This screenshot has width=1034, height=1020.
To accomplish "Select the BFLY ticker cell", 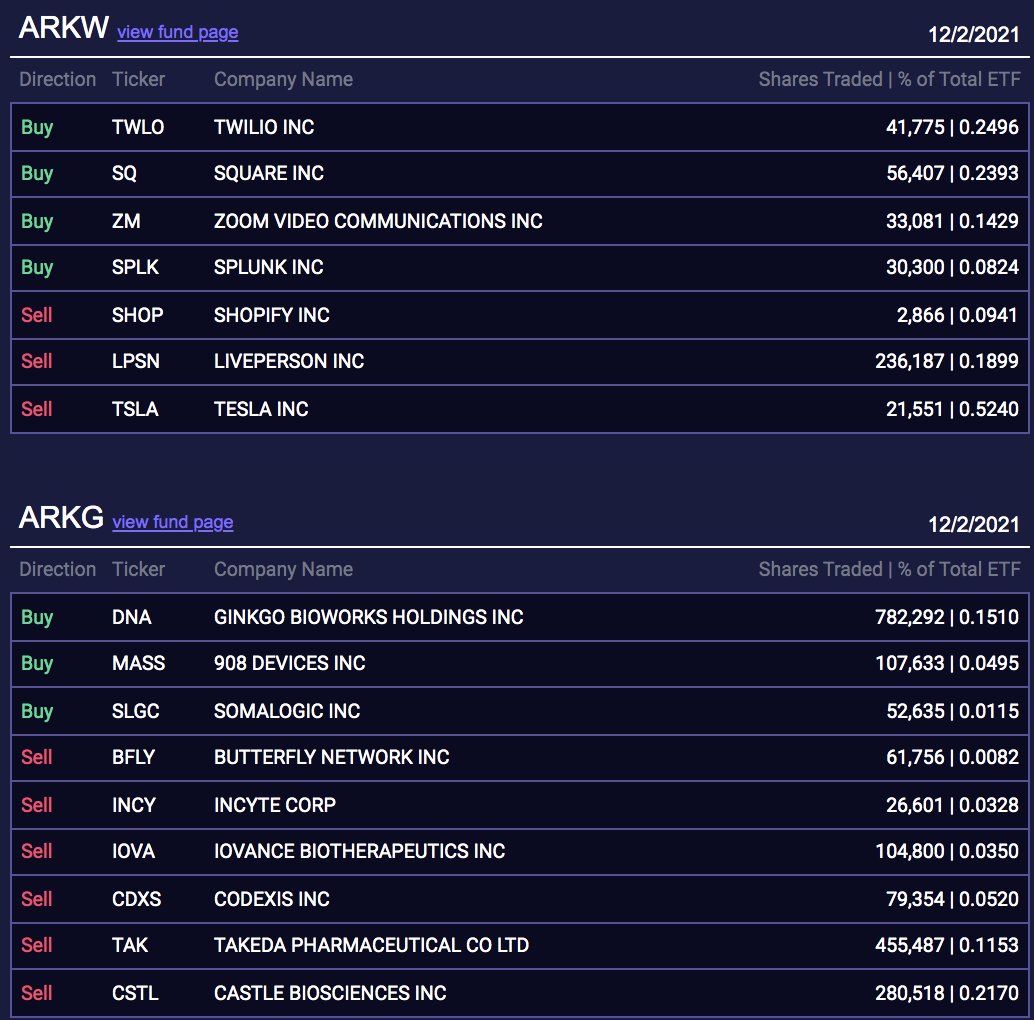I will pos(133,757).
